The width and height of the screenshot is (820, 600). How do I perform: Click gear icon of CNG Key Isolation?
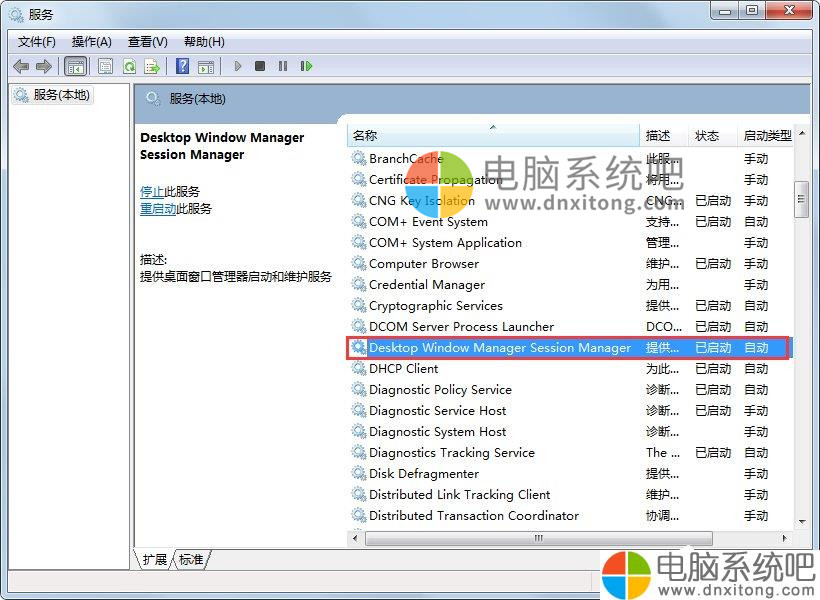pos(359,200)
